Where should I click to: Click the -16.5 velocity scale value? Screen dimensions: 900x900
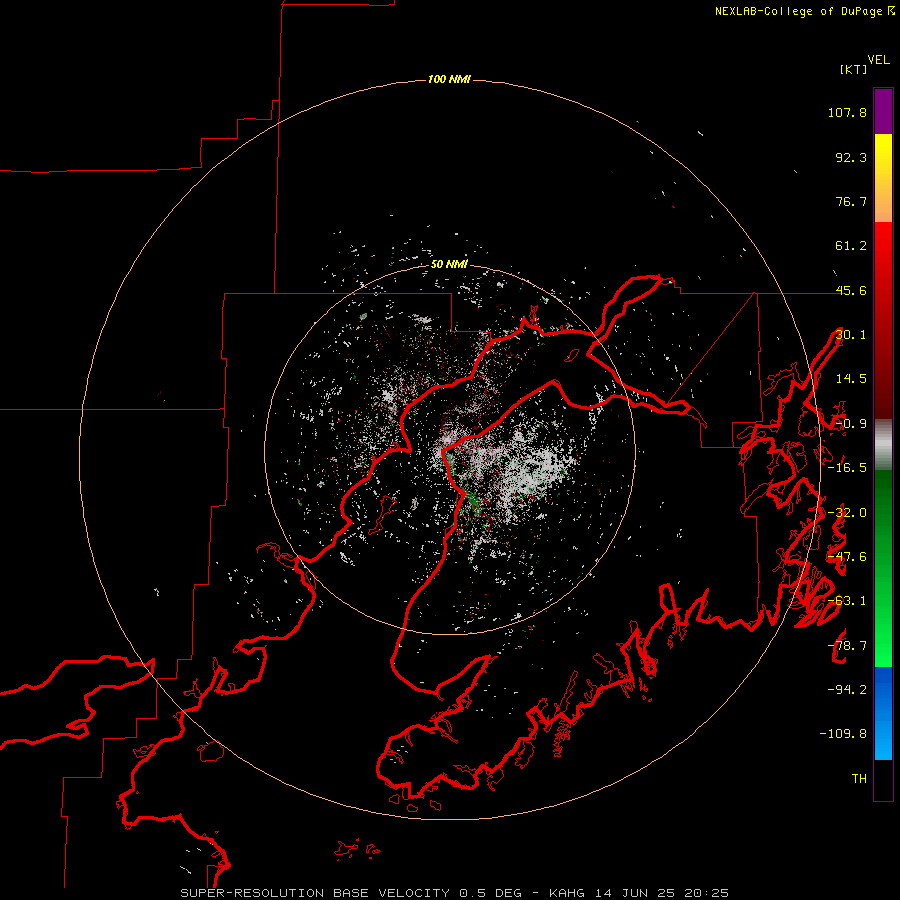[x=847, y=468]
